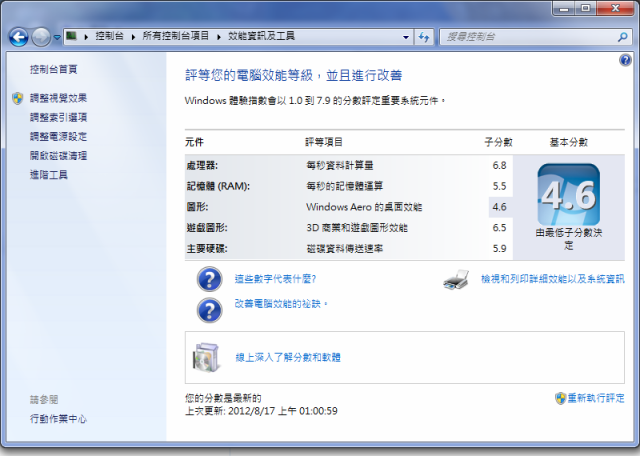Open 調整電源設定 sidebar link
Viewport: 640px width, 456px height.
[58, 136]
